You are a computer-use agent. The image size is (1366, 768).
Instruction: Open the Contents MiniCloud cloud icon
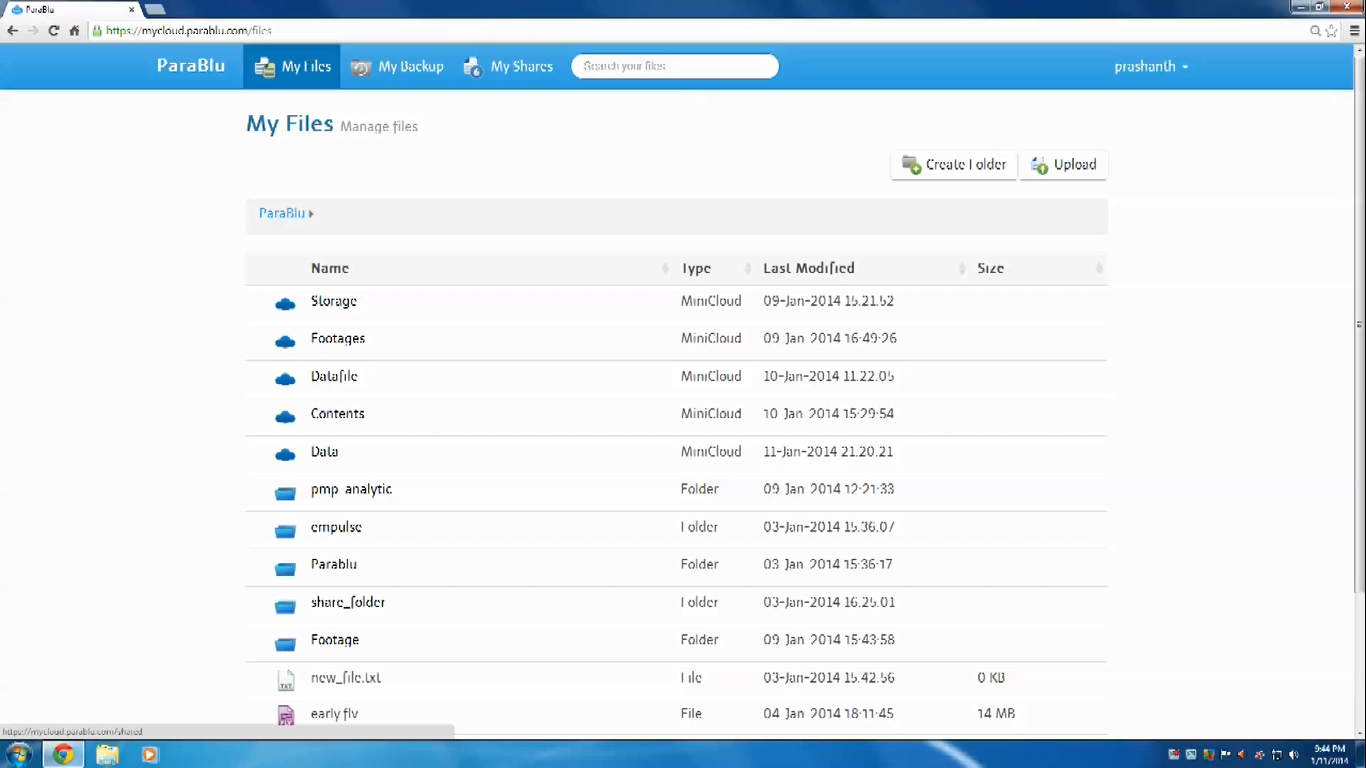[285, 416]
